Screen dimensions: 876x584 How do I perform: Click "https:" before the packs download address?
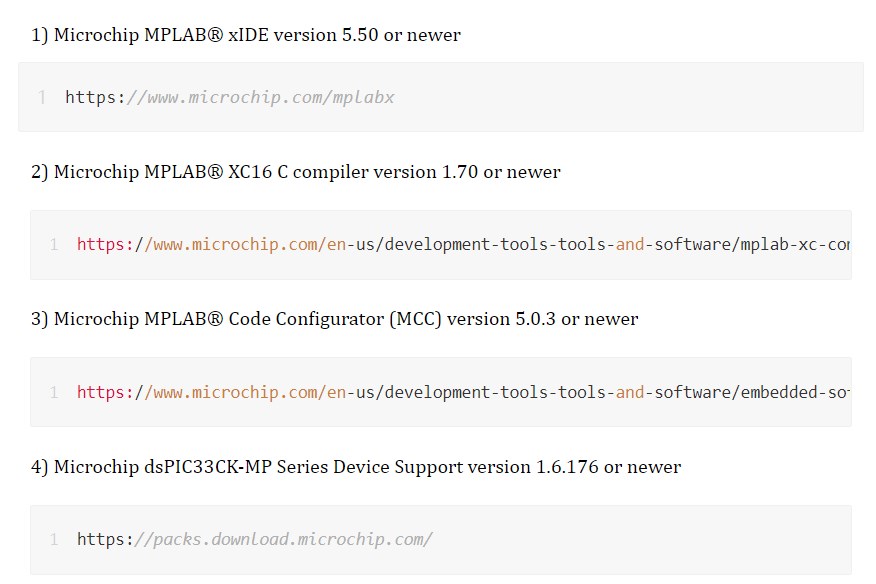pyautogui.click(x=108, y=539)
